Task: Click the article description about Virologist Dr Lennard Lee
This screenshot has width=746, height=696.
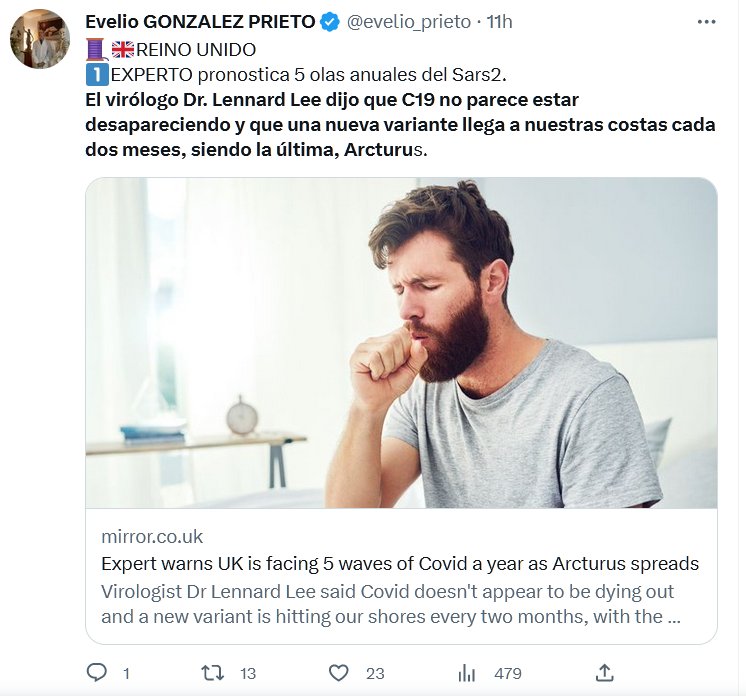Action: [390, 604]
